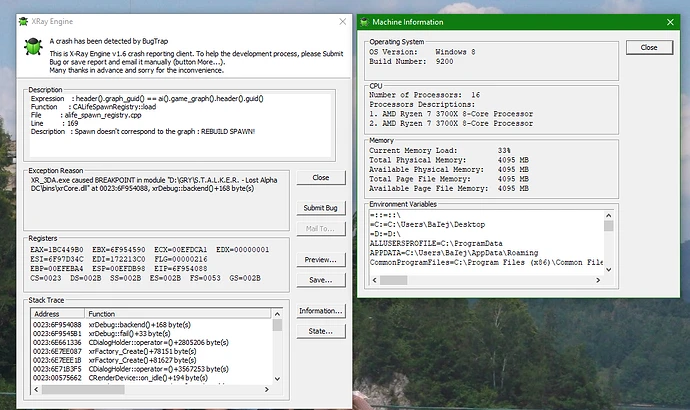
Task: Open the crash report Preview
Action: click(x=321, y=260)
